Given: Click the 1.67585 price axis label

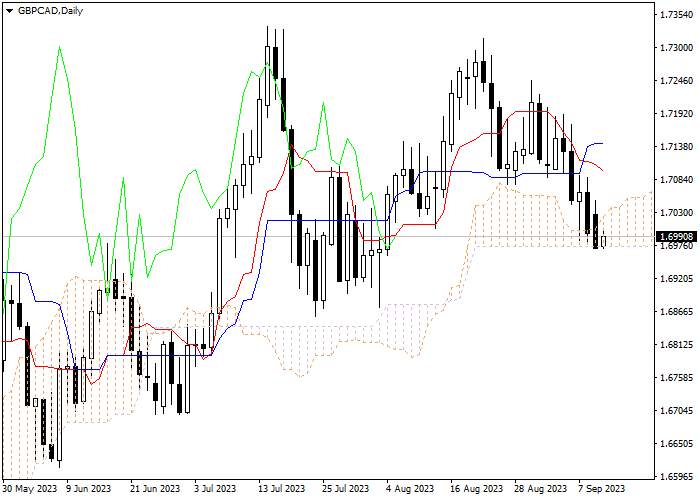Looking at the screenshot, I should pyautogui.click(x=676, y=378).
